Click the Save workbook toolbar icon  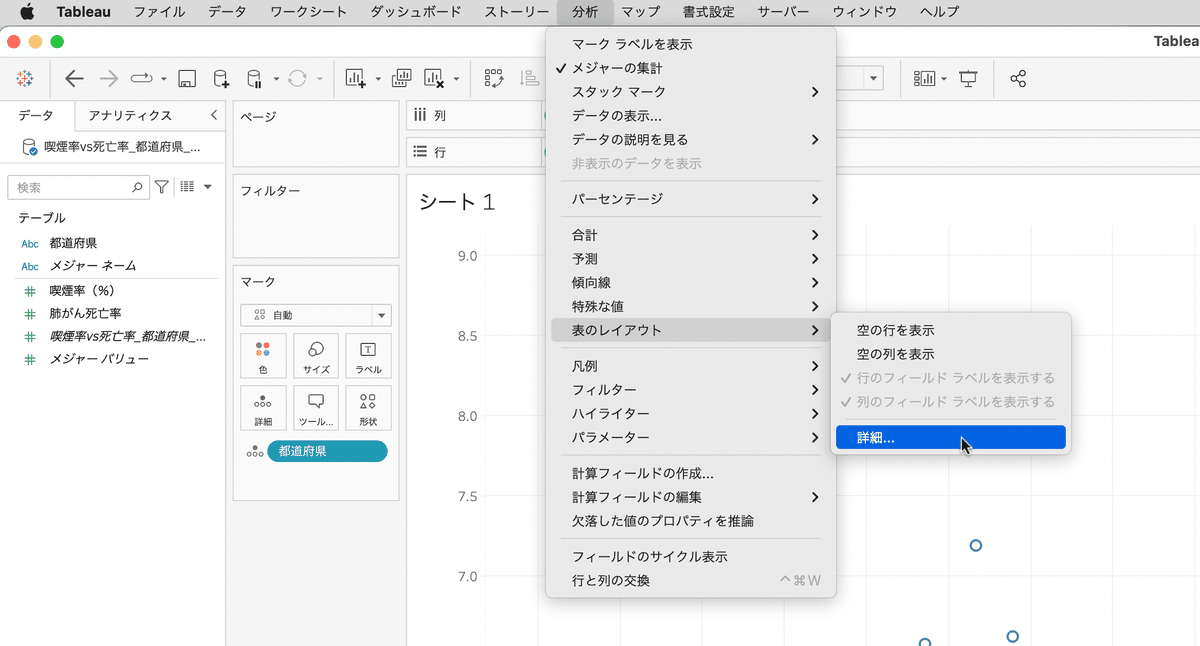(x=186, y=78)
